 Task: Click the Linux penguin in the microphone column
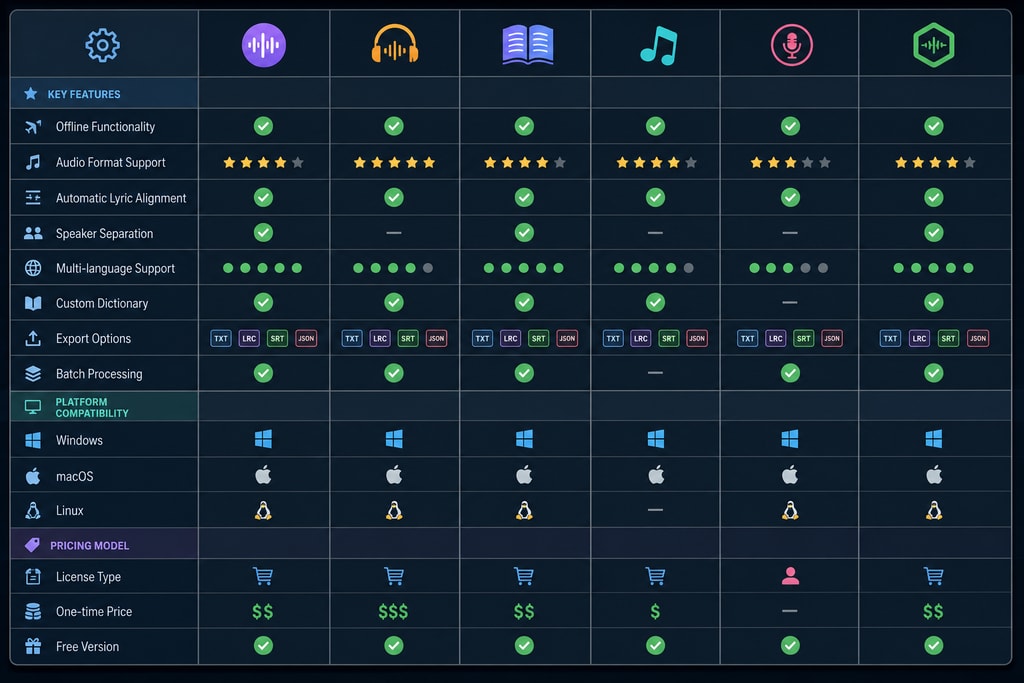pos(790,510)
